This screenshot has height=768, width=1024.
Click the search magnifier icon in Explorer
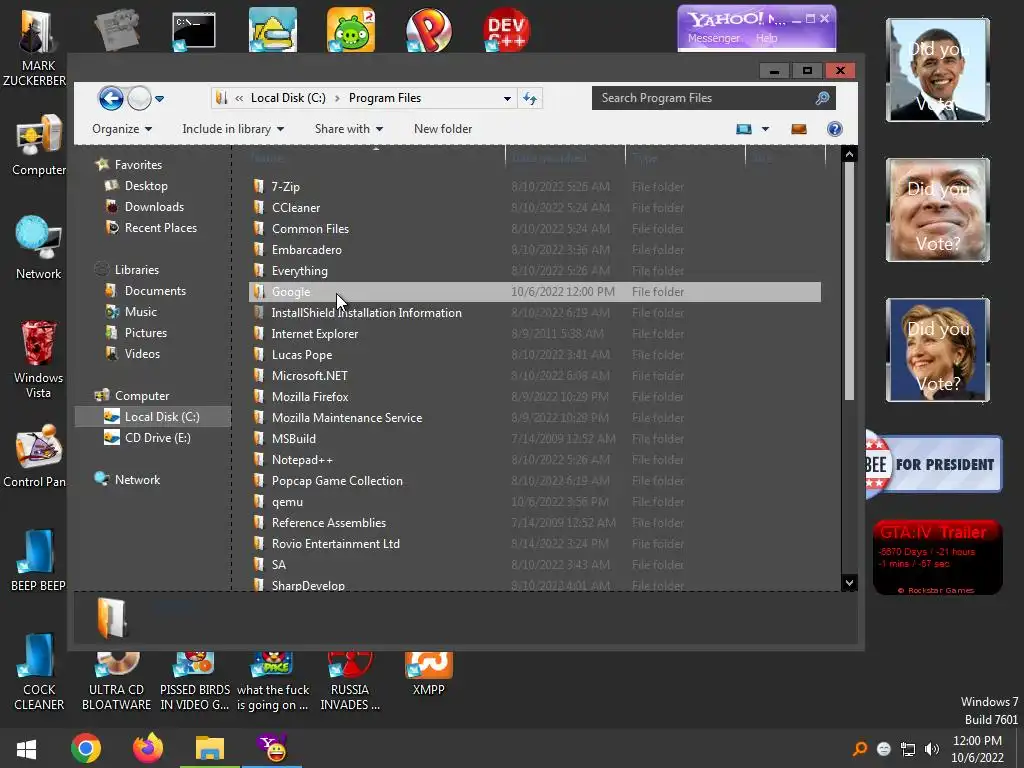(x=823, y=98)
